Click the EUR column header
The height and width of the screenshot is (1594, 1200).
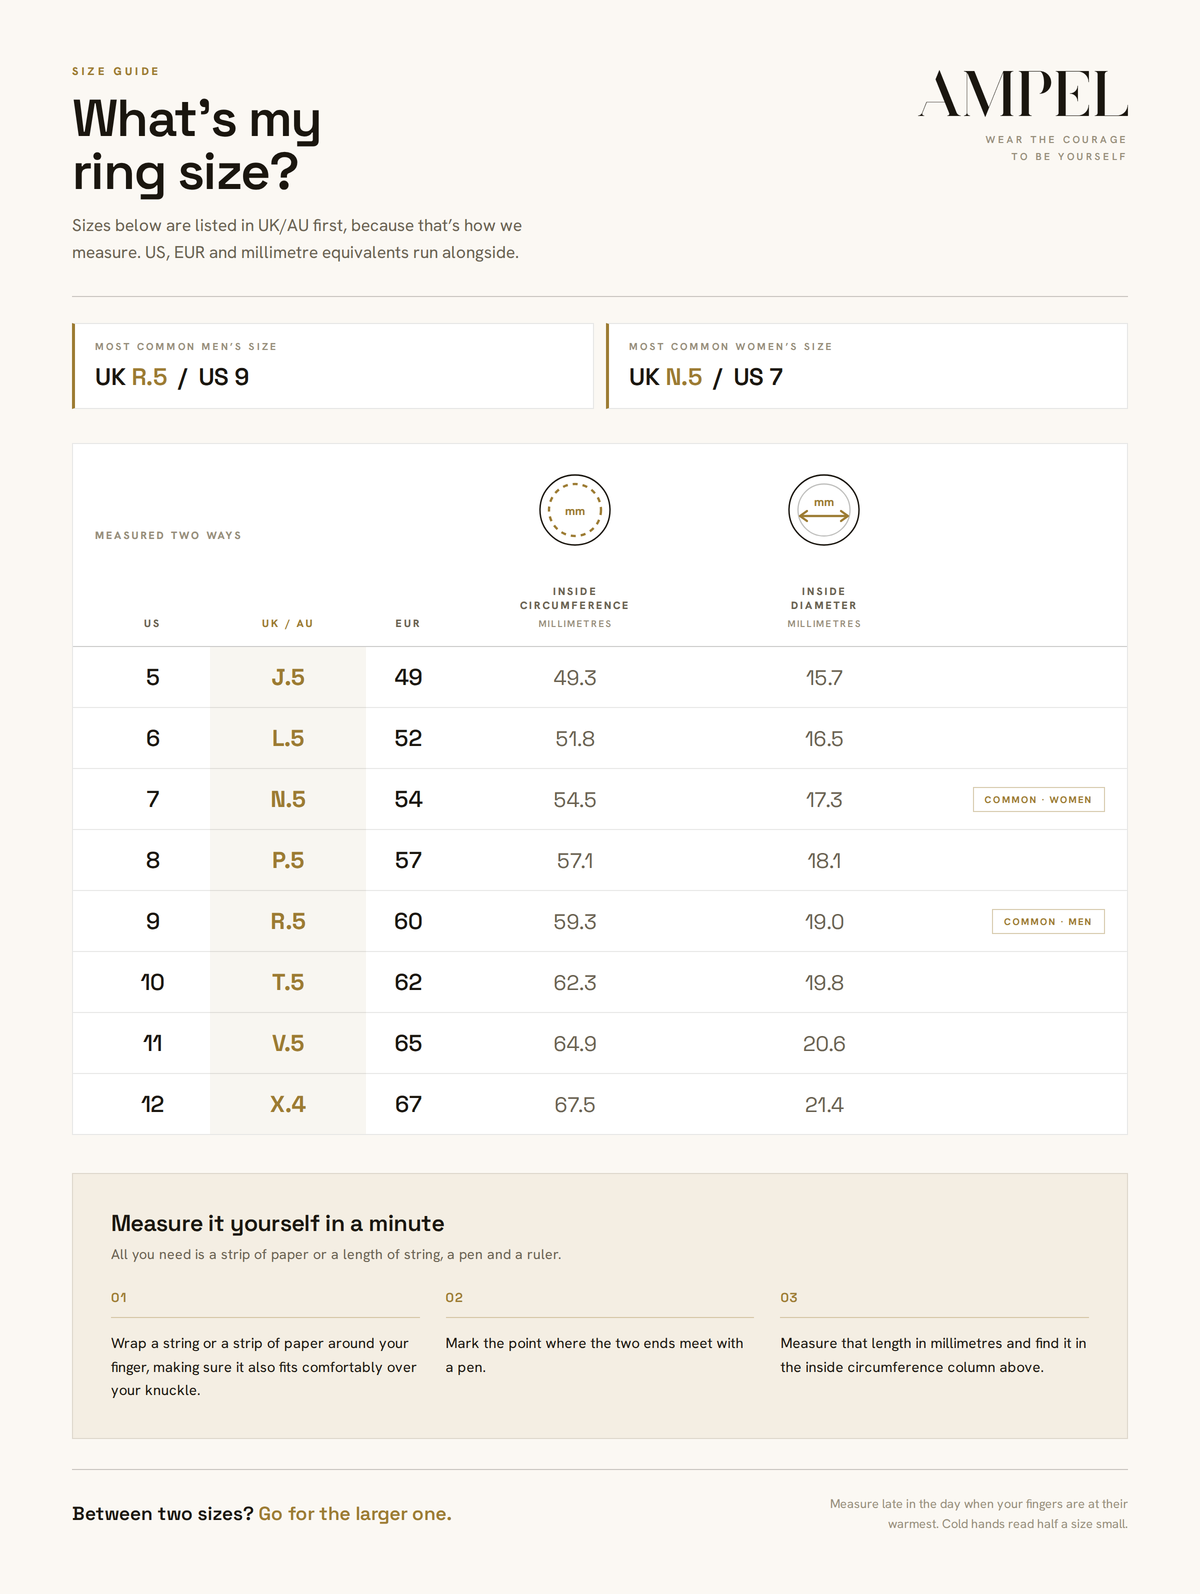pyautogui.click(x=408, y=623)
